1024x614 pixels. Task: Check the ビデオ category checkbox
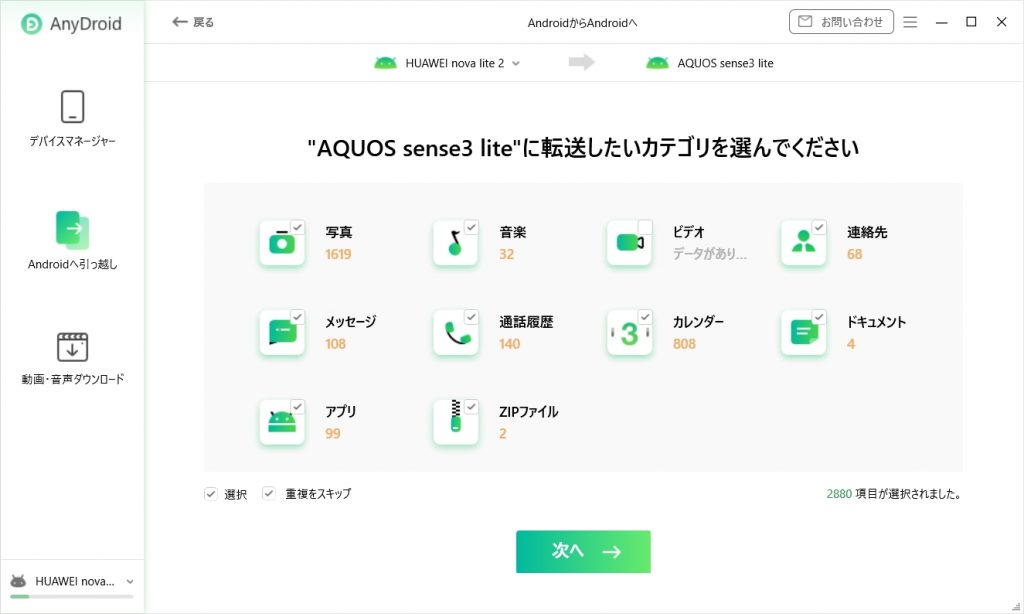(x=645, y=227)
